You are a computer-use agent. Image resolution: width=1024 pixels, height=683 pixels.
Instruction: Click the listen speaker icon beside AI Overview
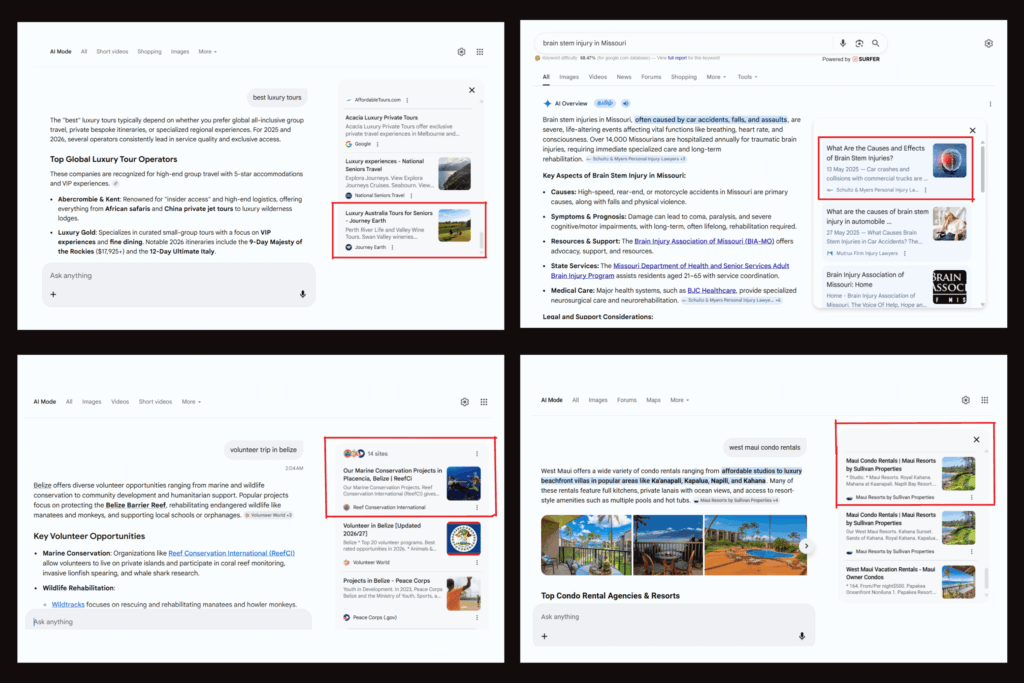pos(626,103)
